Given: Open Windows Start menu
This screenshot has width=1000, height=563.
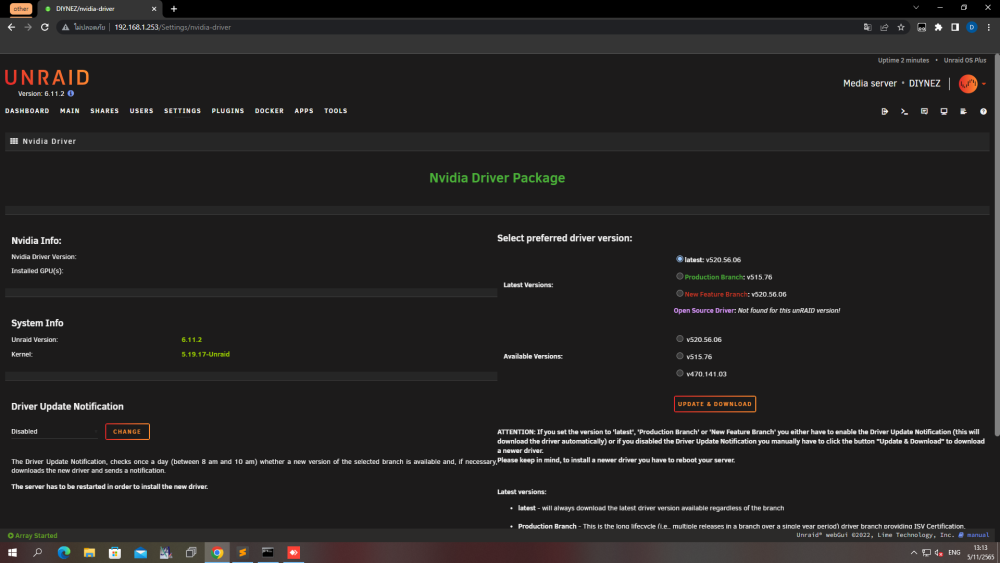Looking at the screenshot, I should click(12, 553).
